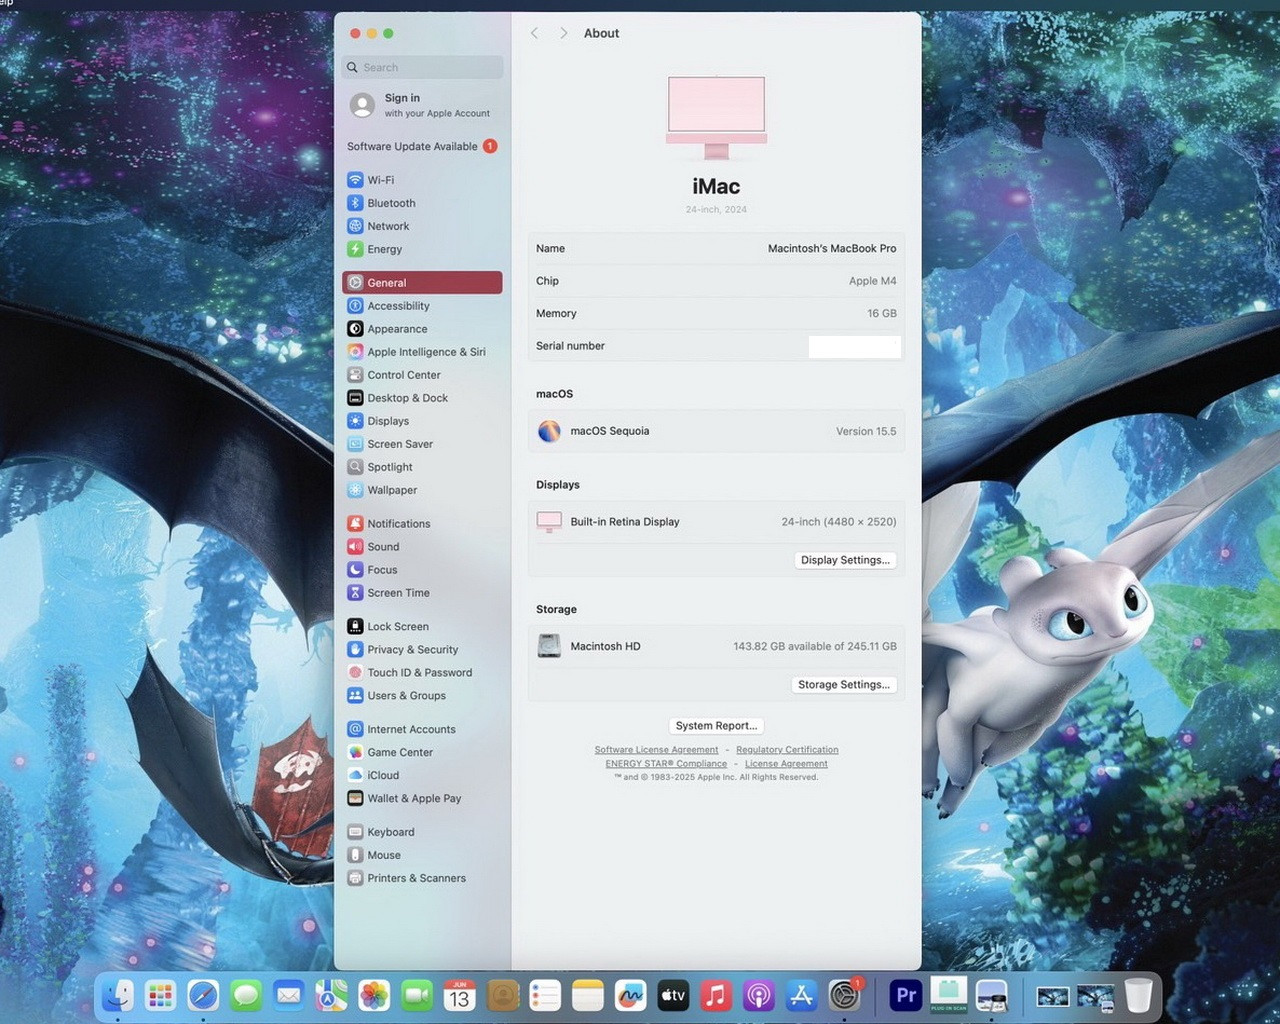Screen dimensions: 1280x1024
Task: Open System Report...
Action: pos(716,726)
